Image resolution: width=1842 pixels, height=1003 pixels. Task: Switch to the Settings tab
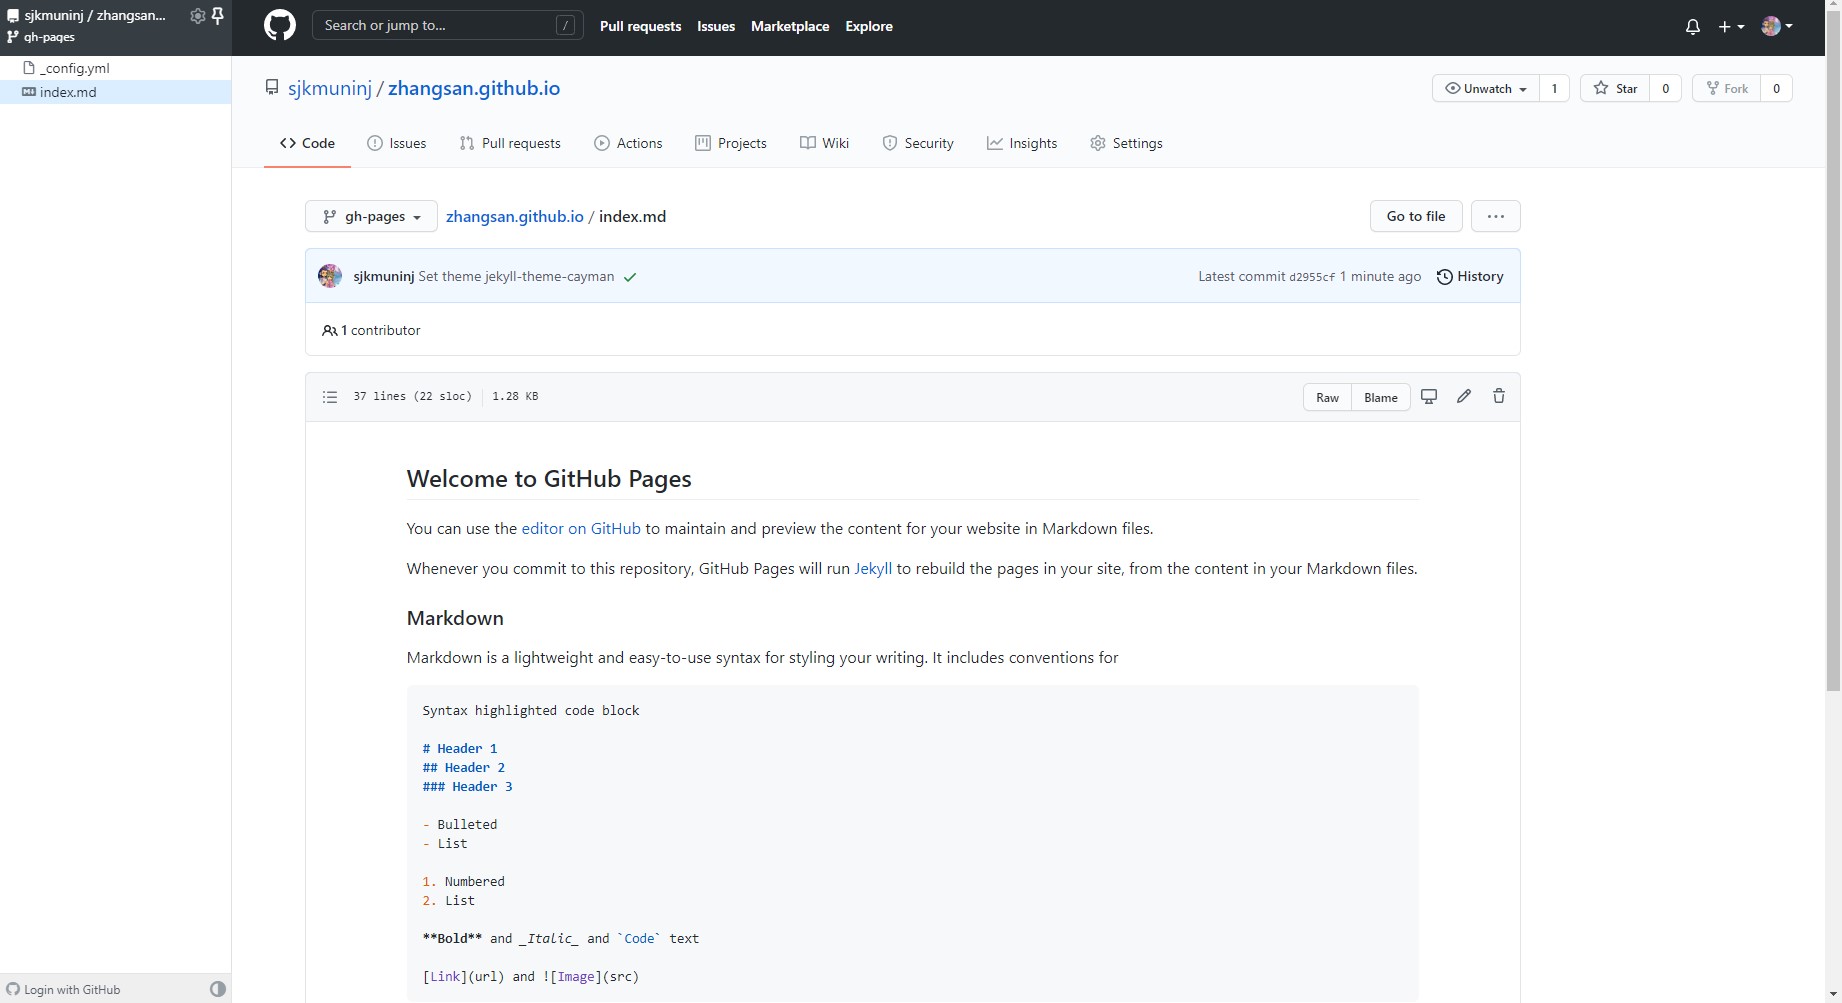[x=1126, y=143]
